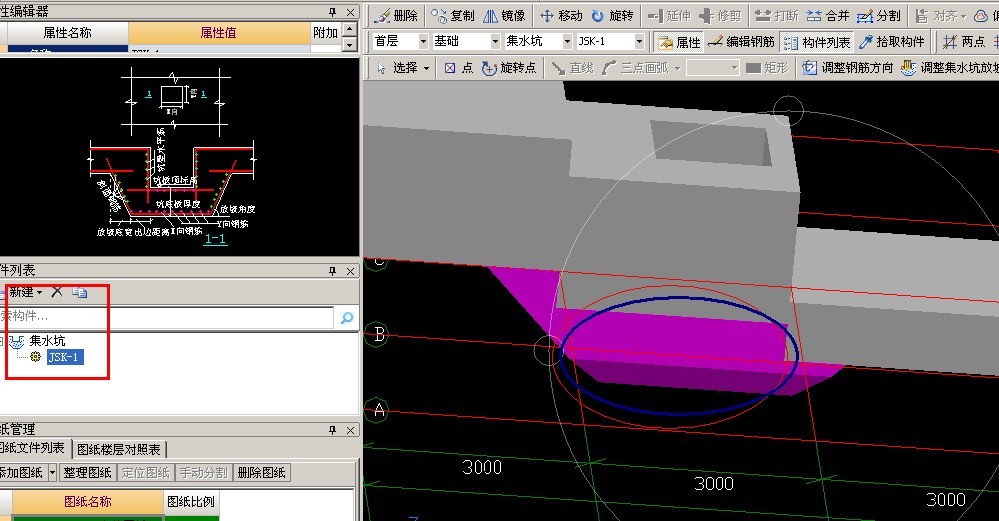
Task: Pick the 旋转 (rotate) tool
Action: pyautogui.click(x=612, y=15)
